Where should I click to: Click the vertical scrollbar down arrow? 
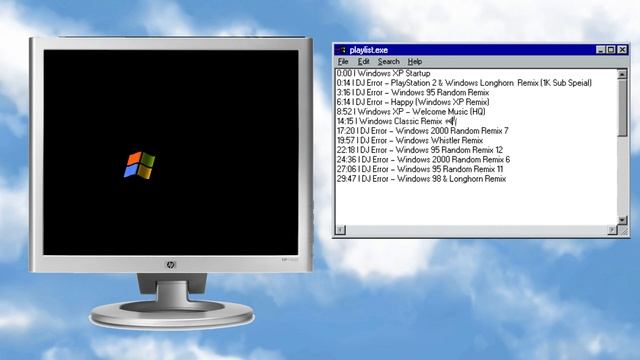[622, 220]
